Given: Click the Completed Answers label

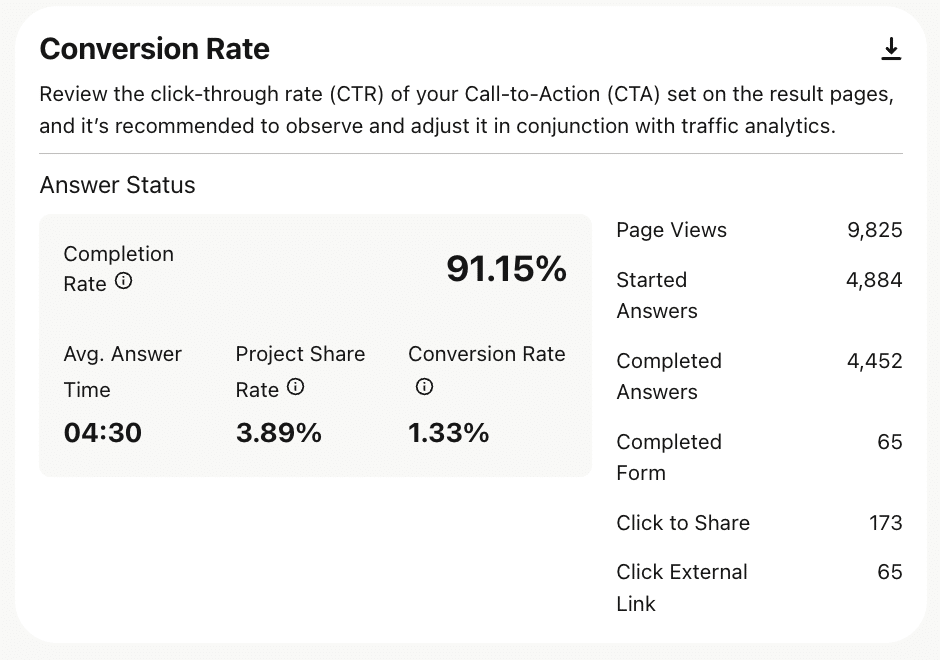Looking at the screenshot, I should pos(668,376).
